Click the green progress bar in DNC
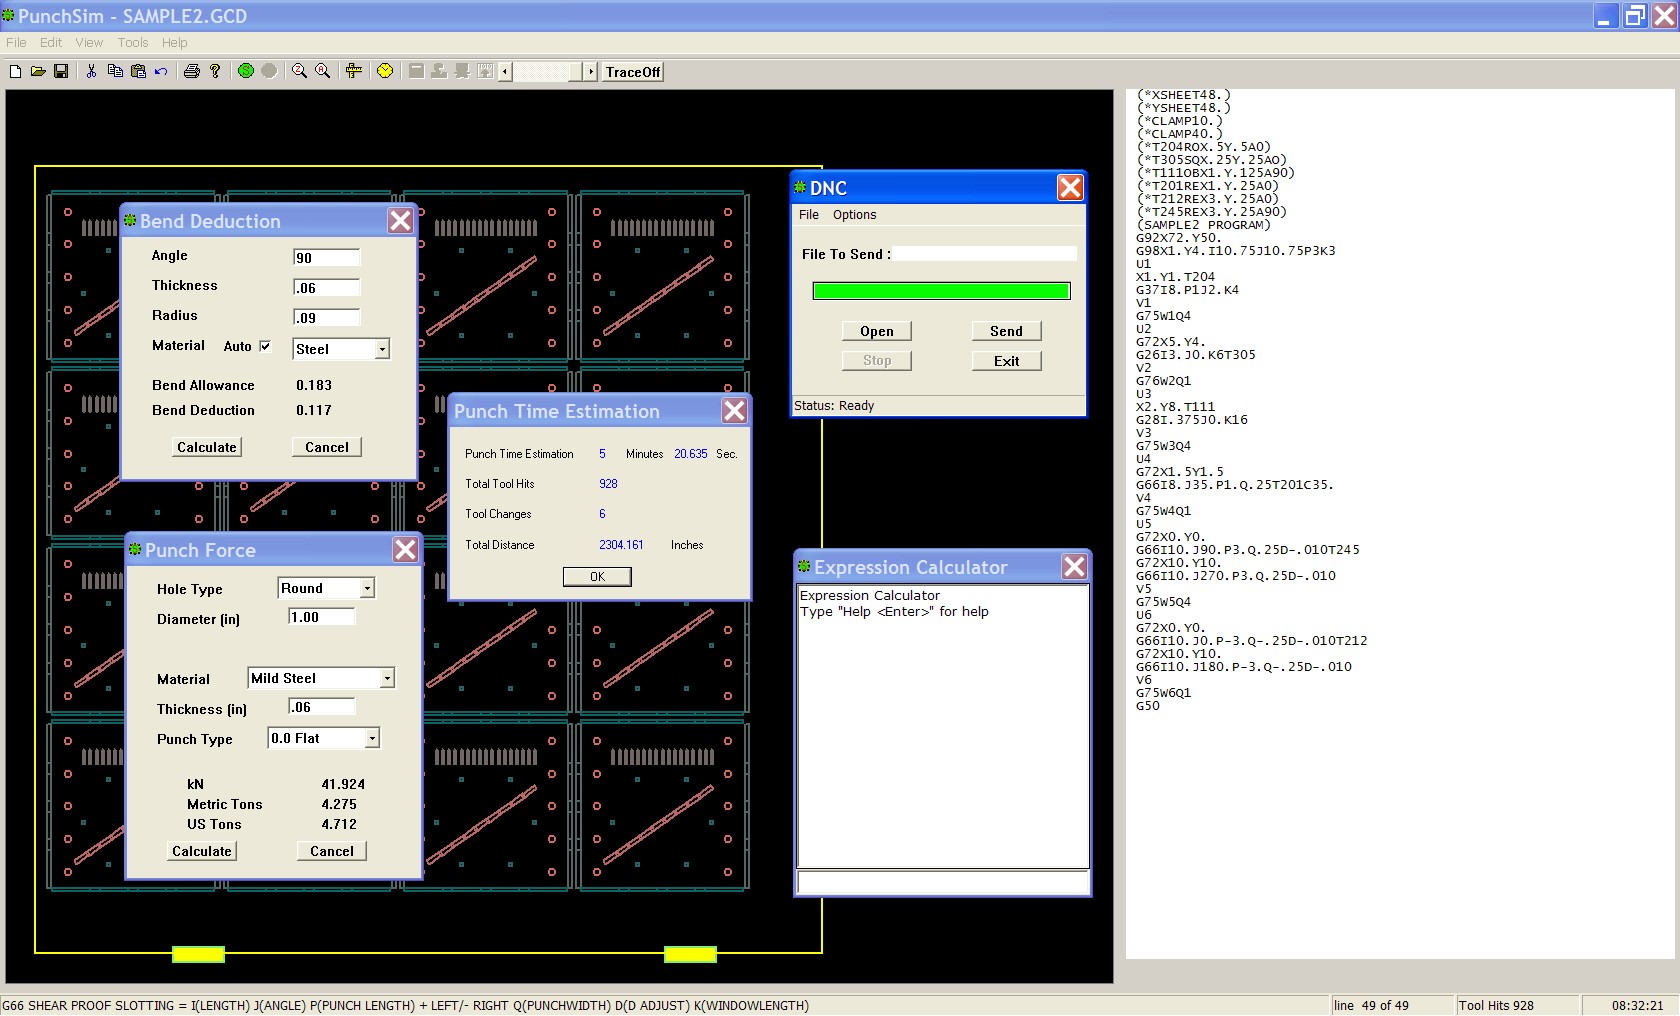The height and width of the screenshot is (1016, 1680). point(941,290)
